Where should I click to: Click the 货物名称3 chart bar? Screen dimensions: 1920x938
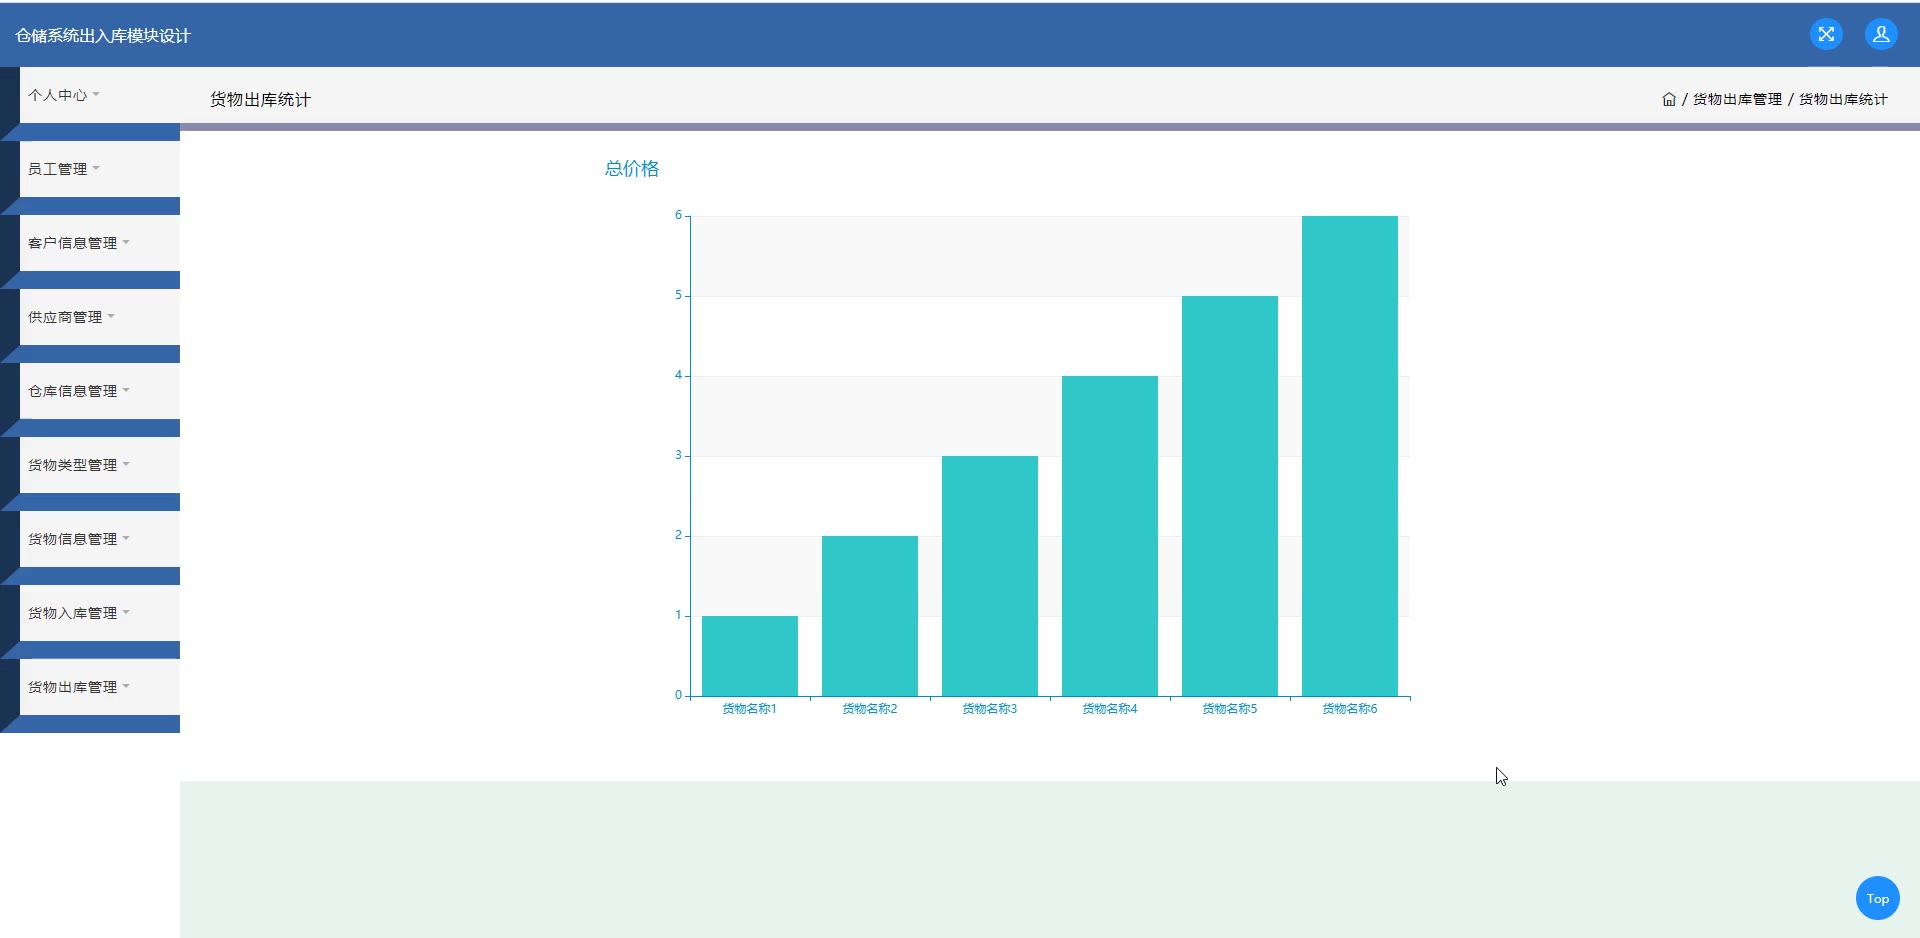[990, 576]
